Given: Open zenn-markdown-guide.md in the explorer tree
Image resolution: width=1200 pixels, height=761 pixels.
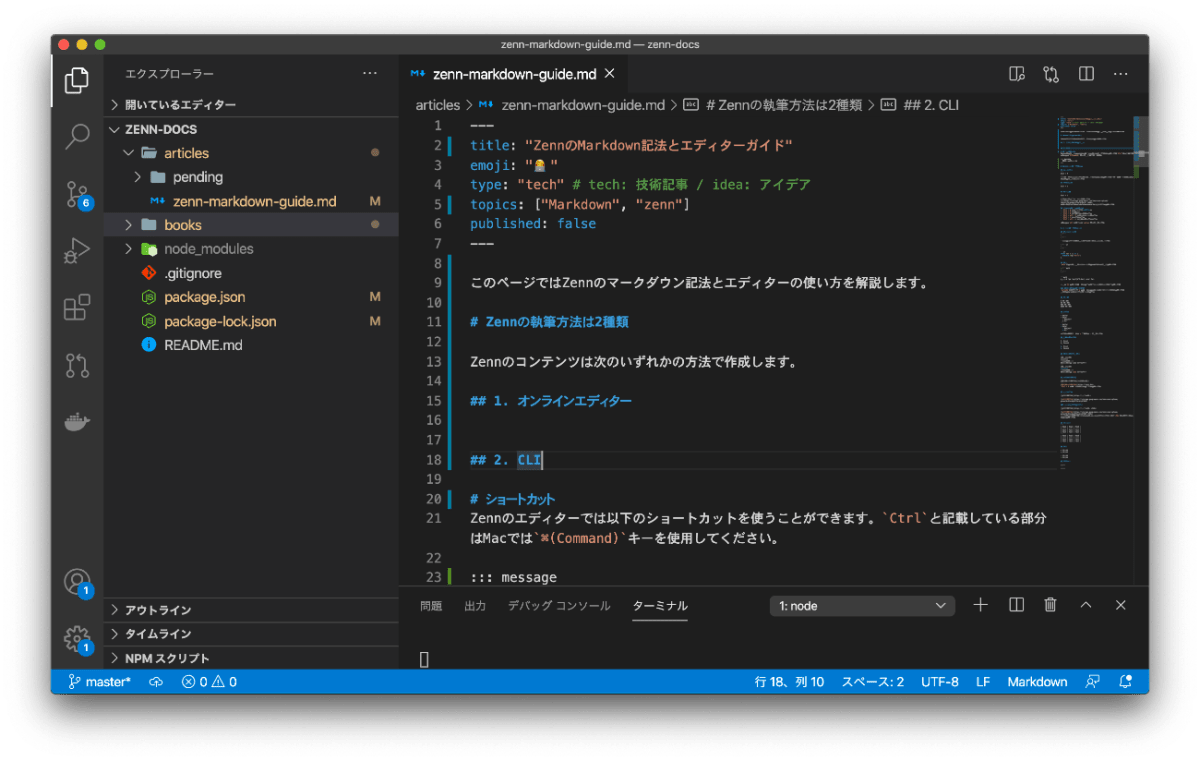Looking at the screenshot, I should coord(251,201).
